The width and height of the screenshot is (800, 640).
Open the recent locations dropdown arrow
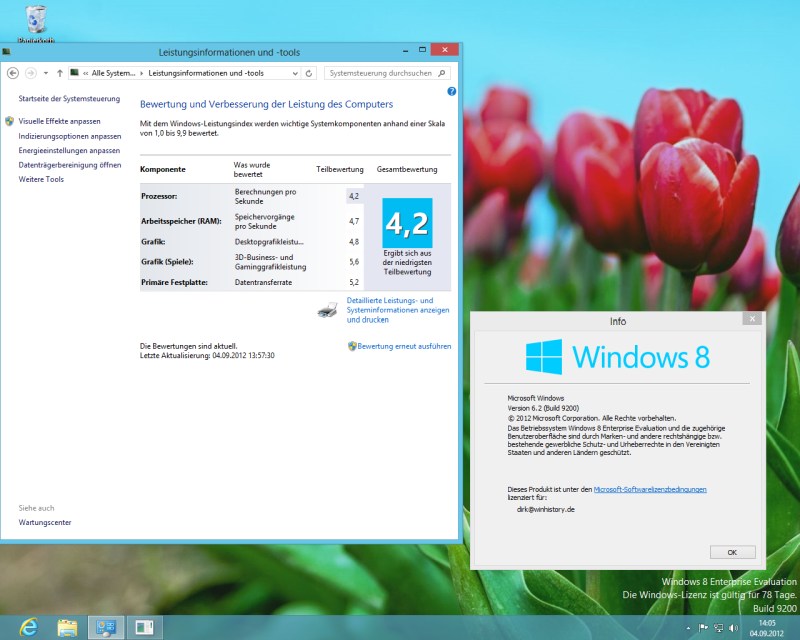click(x=46, y=73)
